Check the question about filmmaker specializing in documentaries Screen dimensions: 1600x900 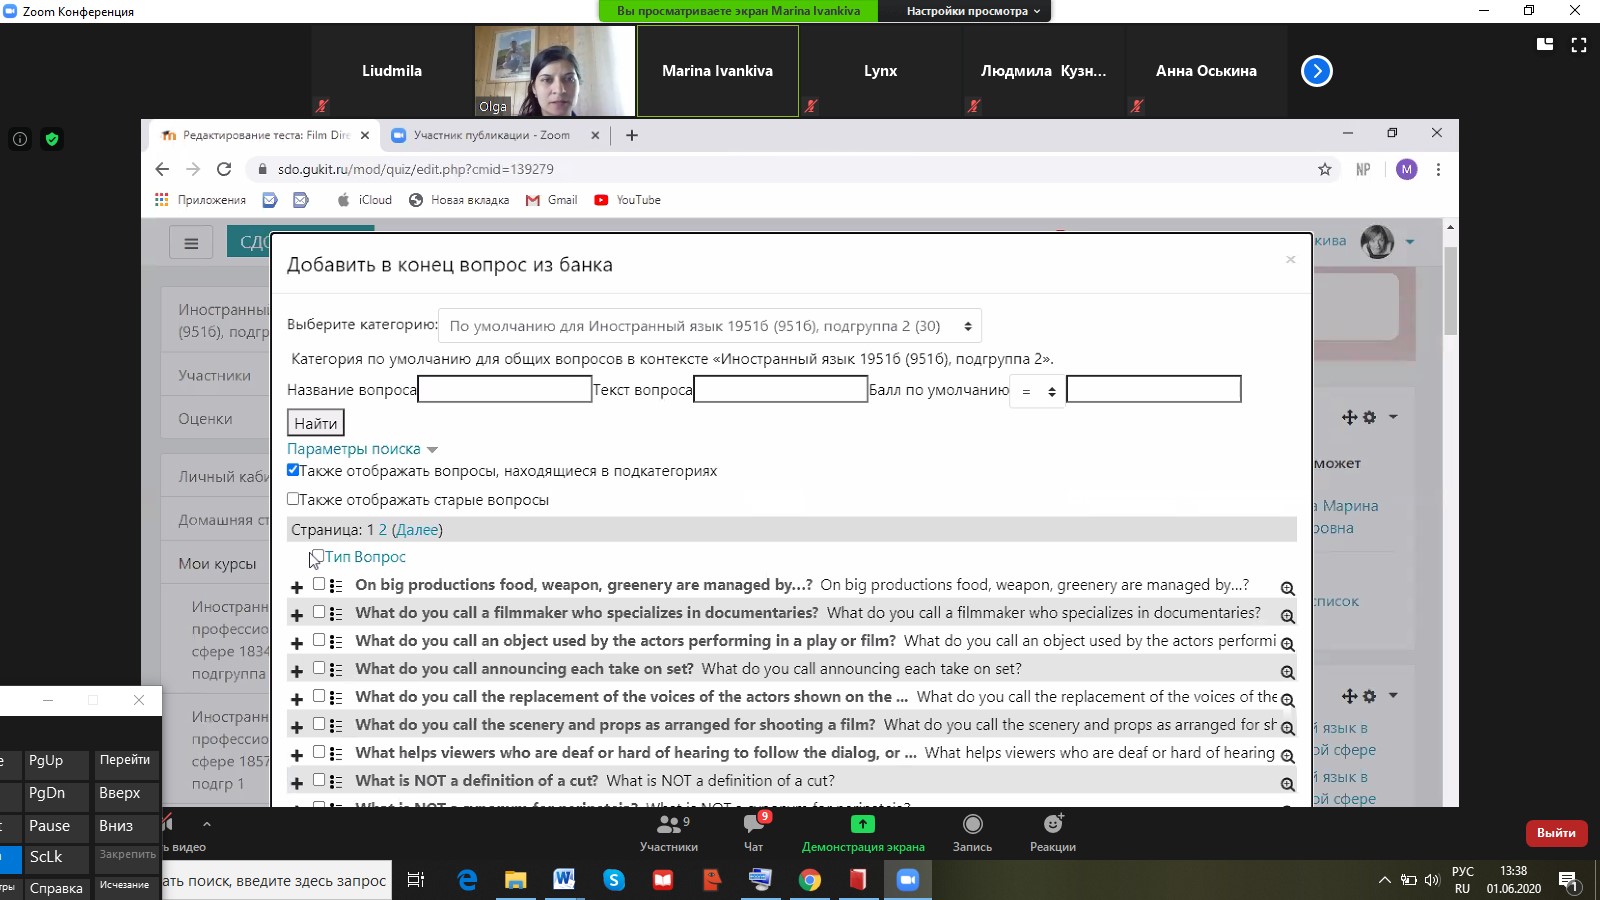pyautogui.click(x=319, y=611)
